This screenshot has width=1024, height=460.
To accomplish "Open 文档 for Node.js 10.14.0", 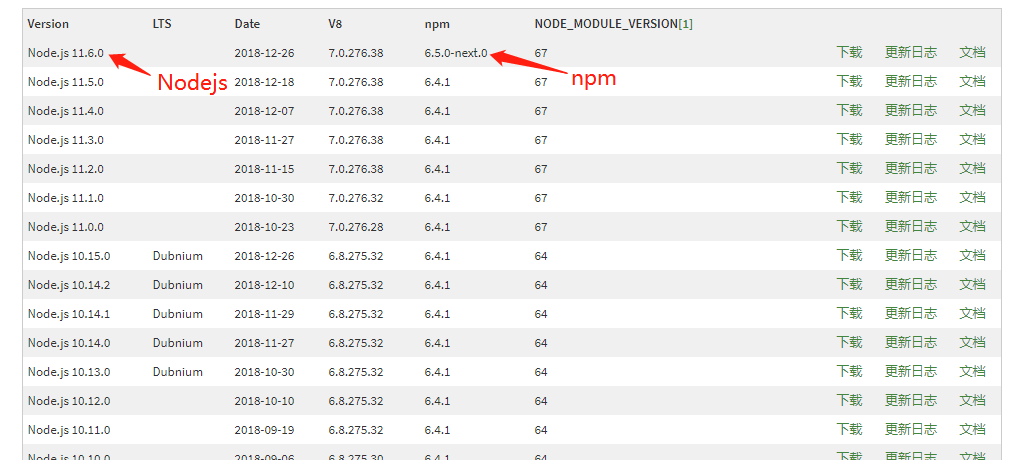I will [972, 342].
